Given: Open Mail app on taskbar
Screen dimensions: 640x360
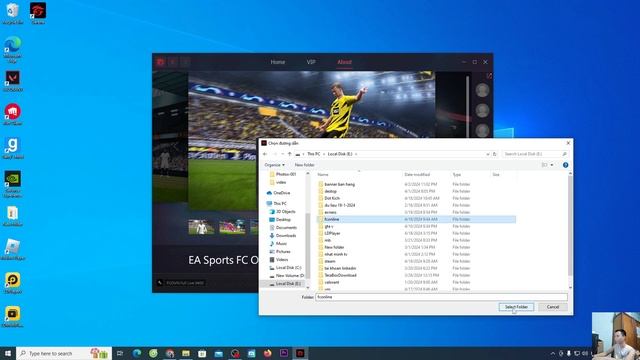Looking at the screenshot, I should click(219, 353).
